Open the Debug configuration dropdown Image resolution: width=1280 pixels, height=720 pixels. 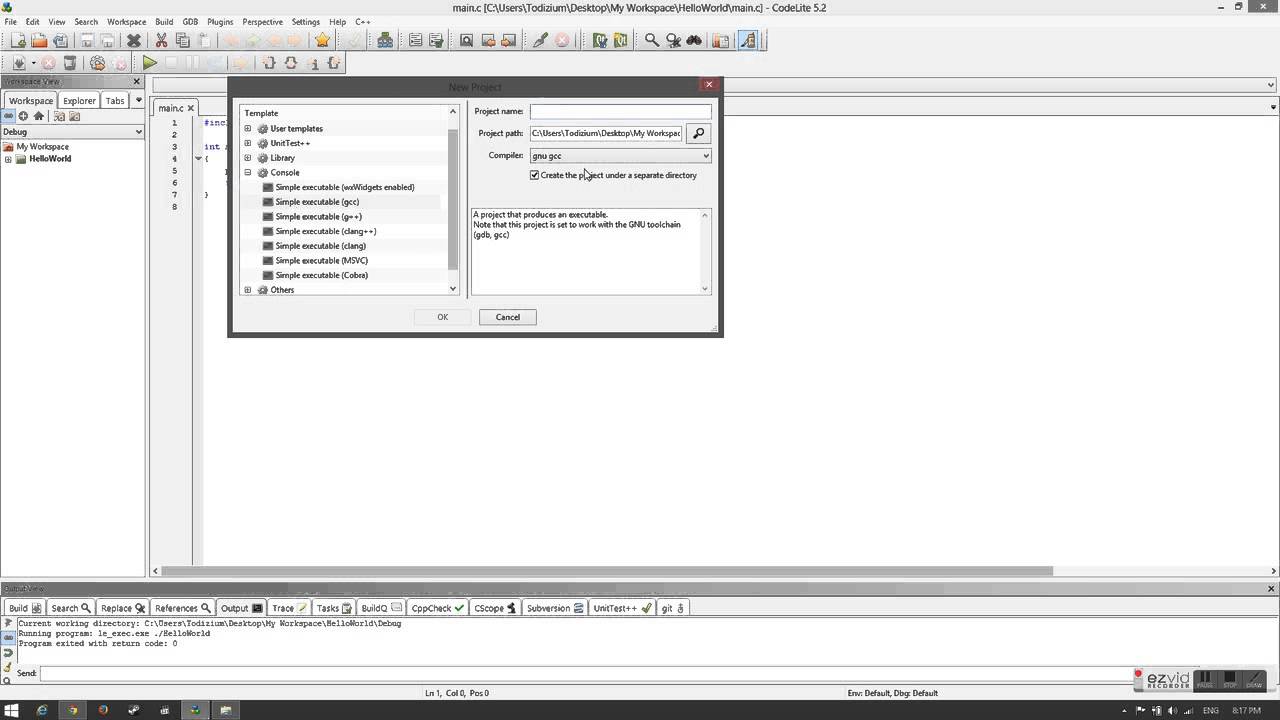(x=72, y=132)
